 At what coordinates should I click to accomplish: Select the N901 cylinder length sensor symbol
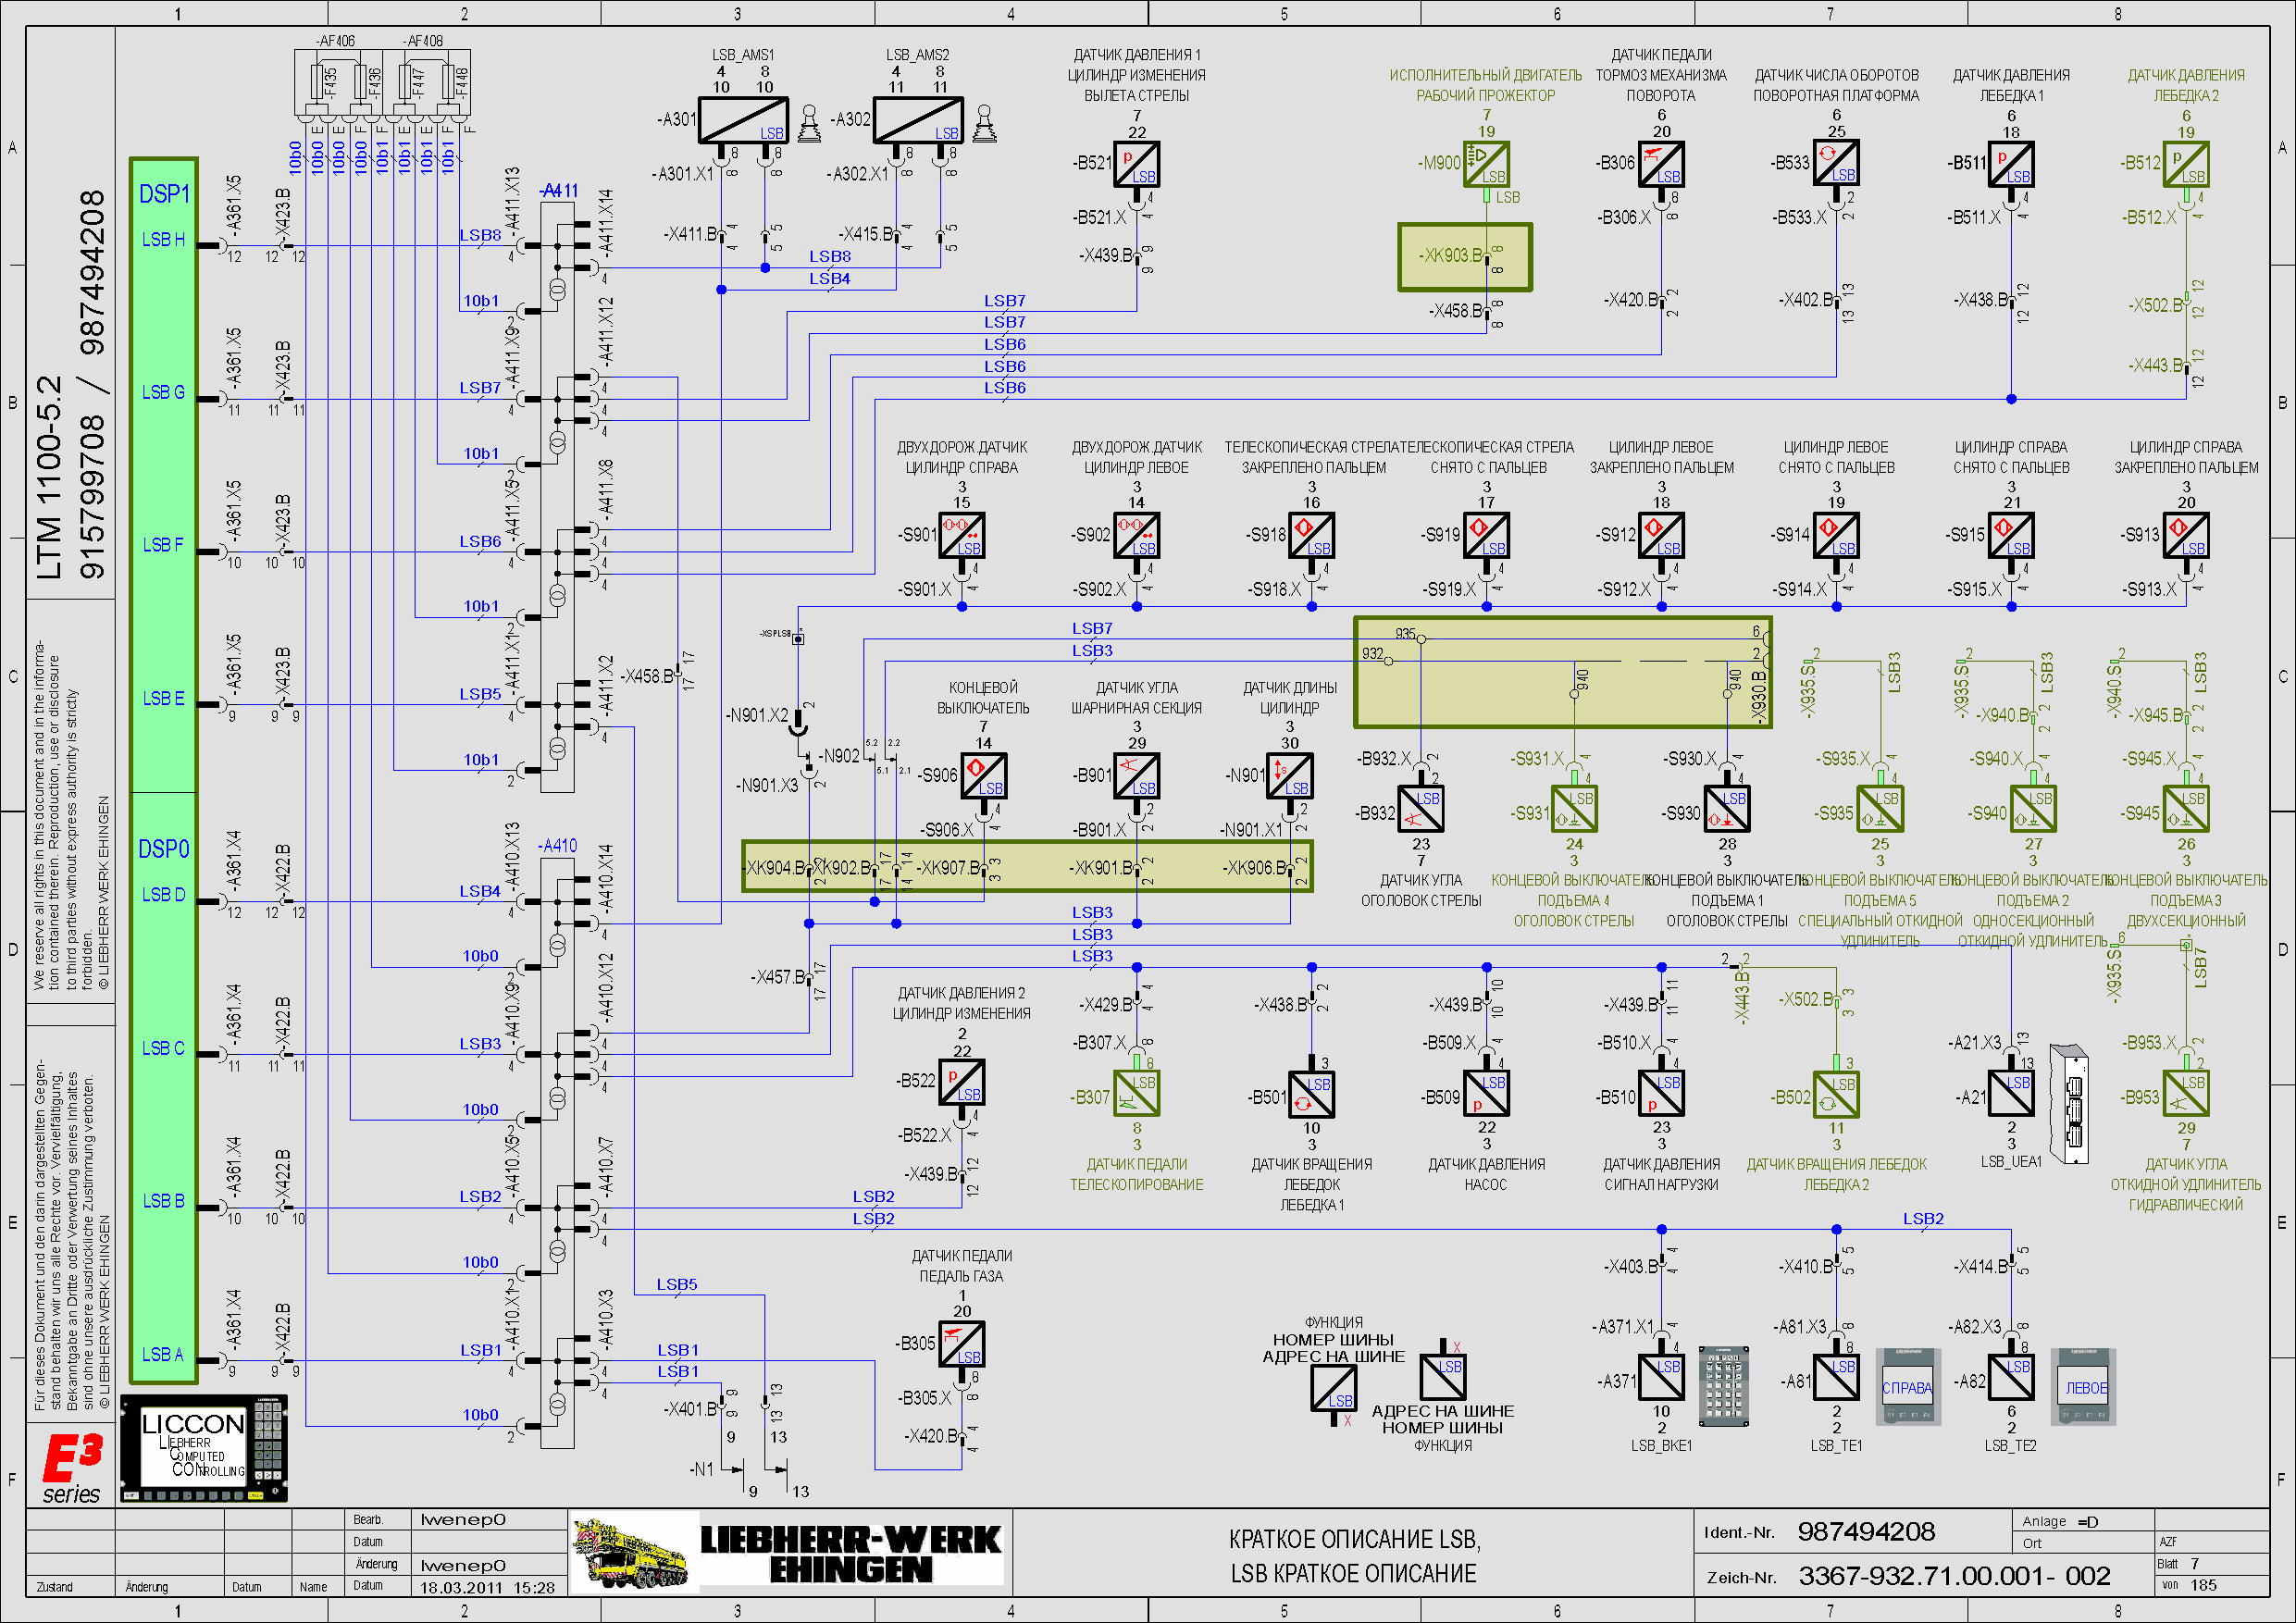[x=1289, y=776]
